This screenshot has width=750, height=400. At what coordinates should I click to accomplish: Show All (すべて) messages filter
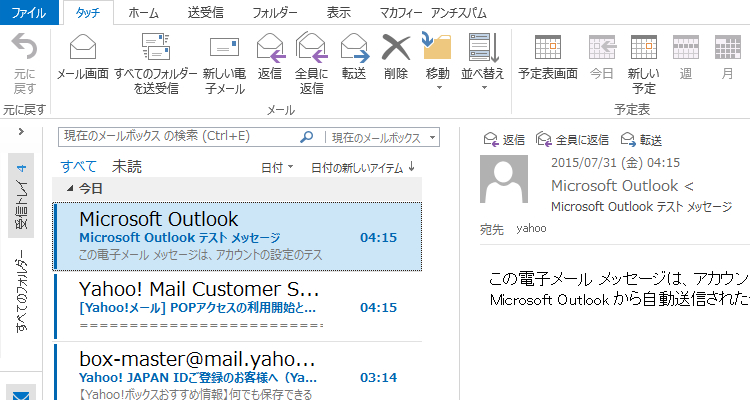(78, 167)
